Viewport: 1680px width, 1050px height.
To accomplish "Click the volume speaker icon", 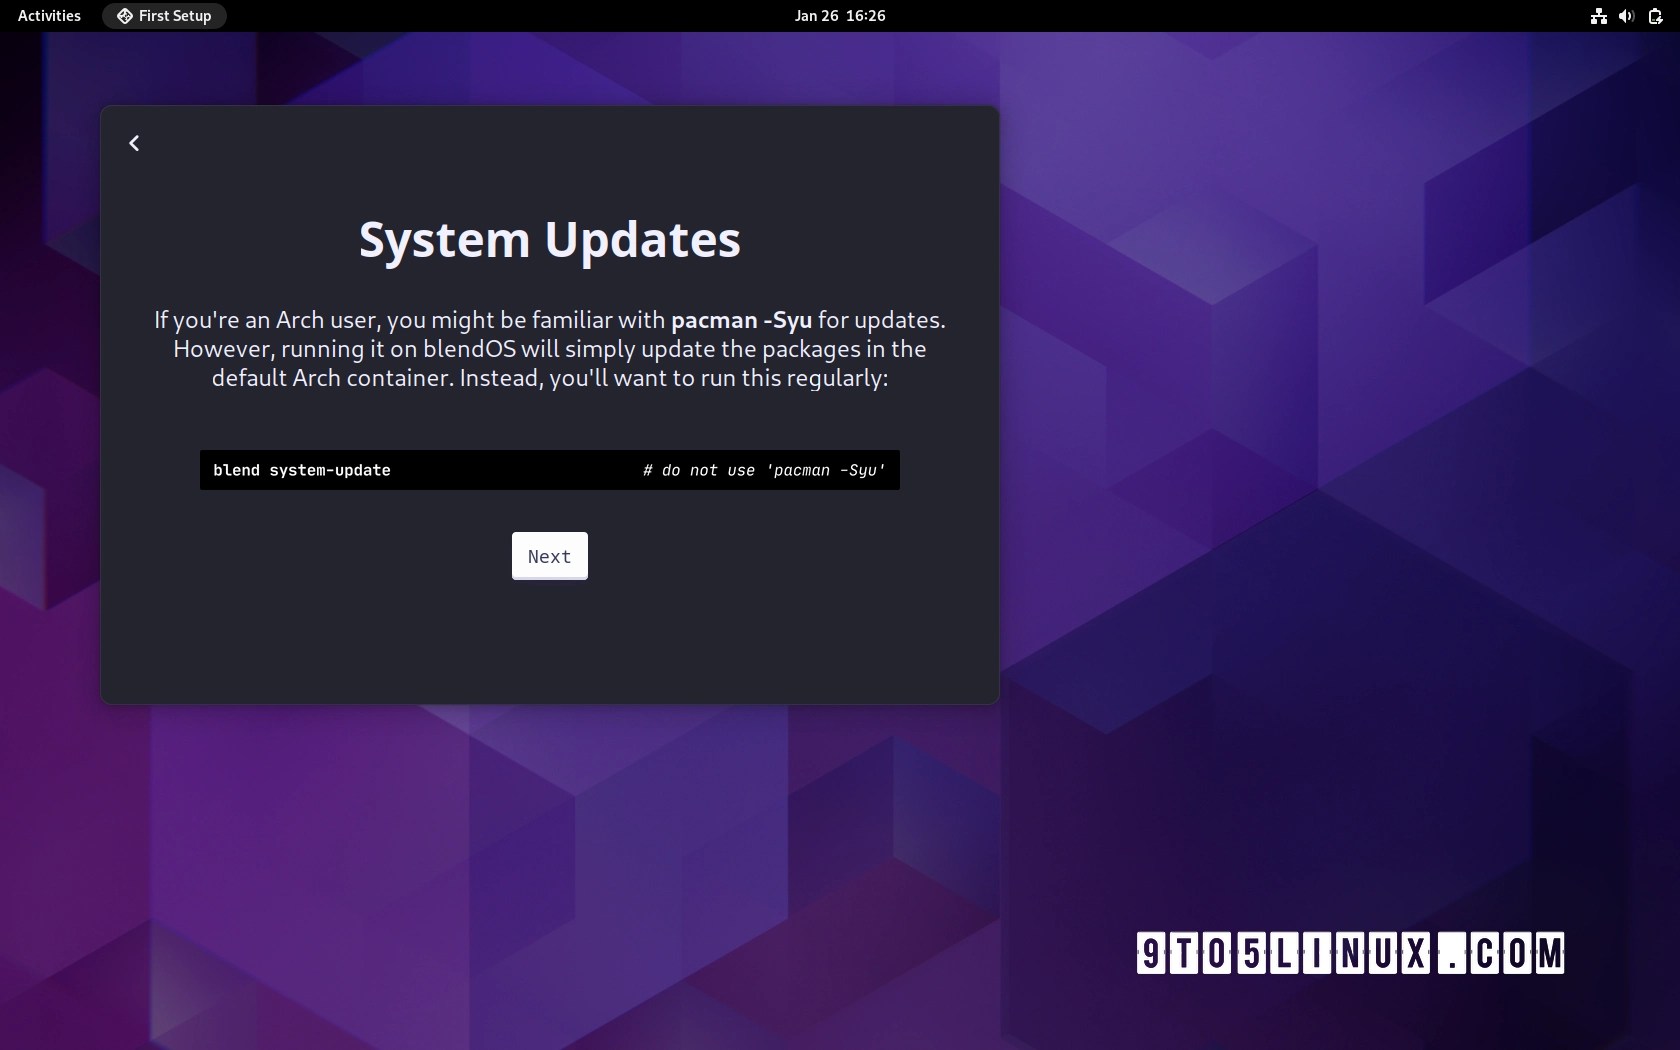I will click(1627, 16).
